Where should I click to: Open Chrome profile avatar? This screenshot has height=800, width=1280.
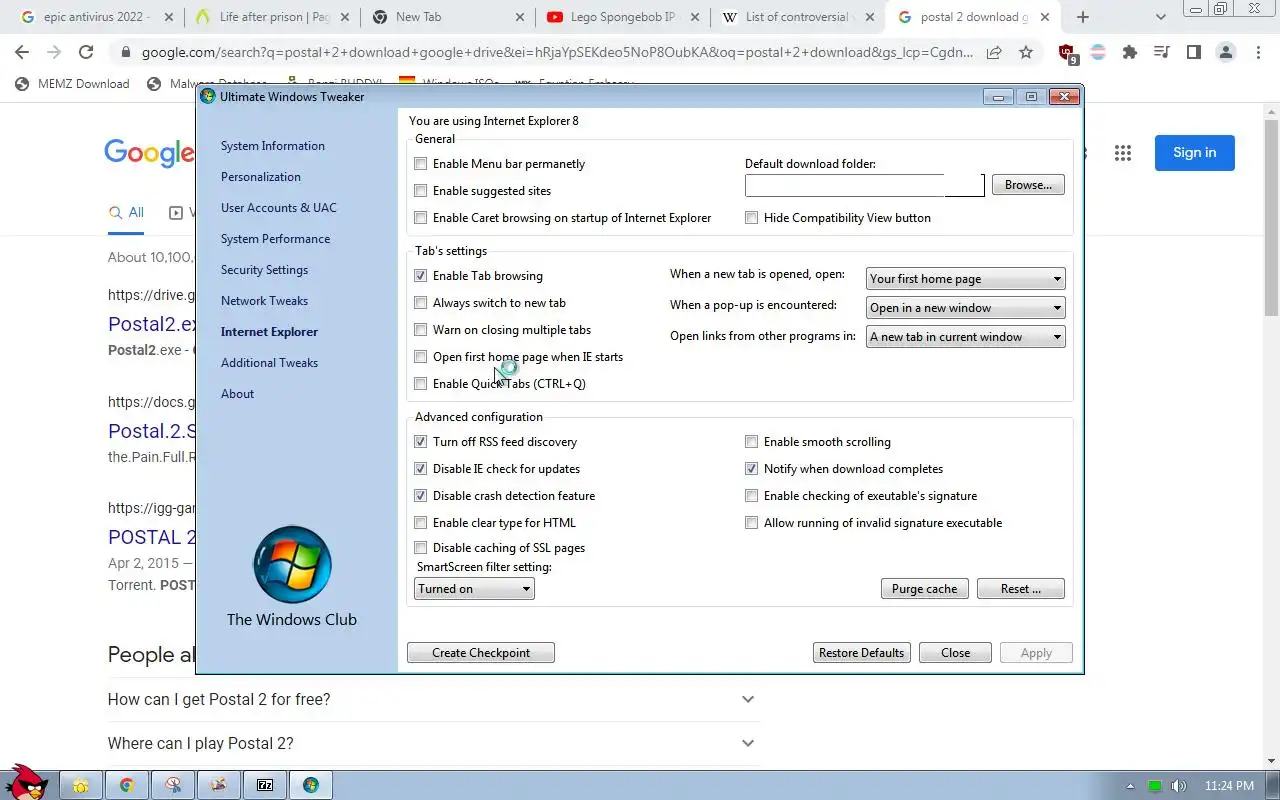click(1226, 53)
